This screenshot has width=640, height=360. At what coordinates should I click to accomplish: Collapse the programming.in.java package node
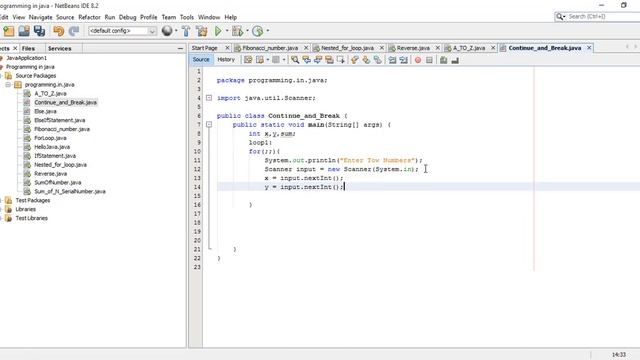[8, 84]
